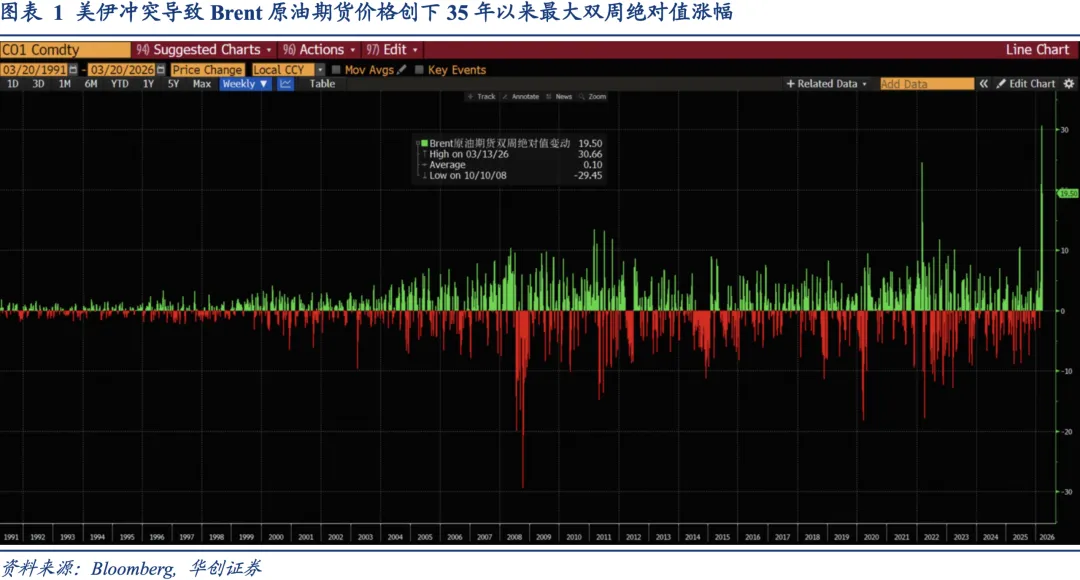Click the Low on 10/10/08 legend row

512,176
